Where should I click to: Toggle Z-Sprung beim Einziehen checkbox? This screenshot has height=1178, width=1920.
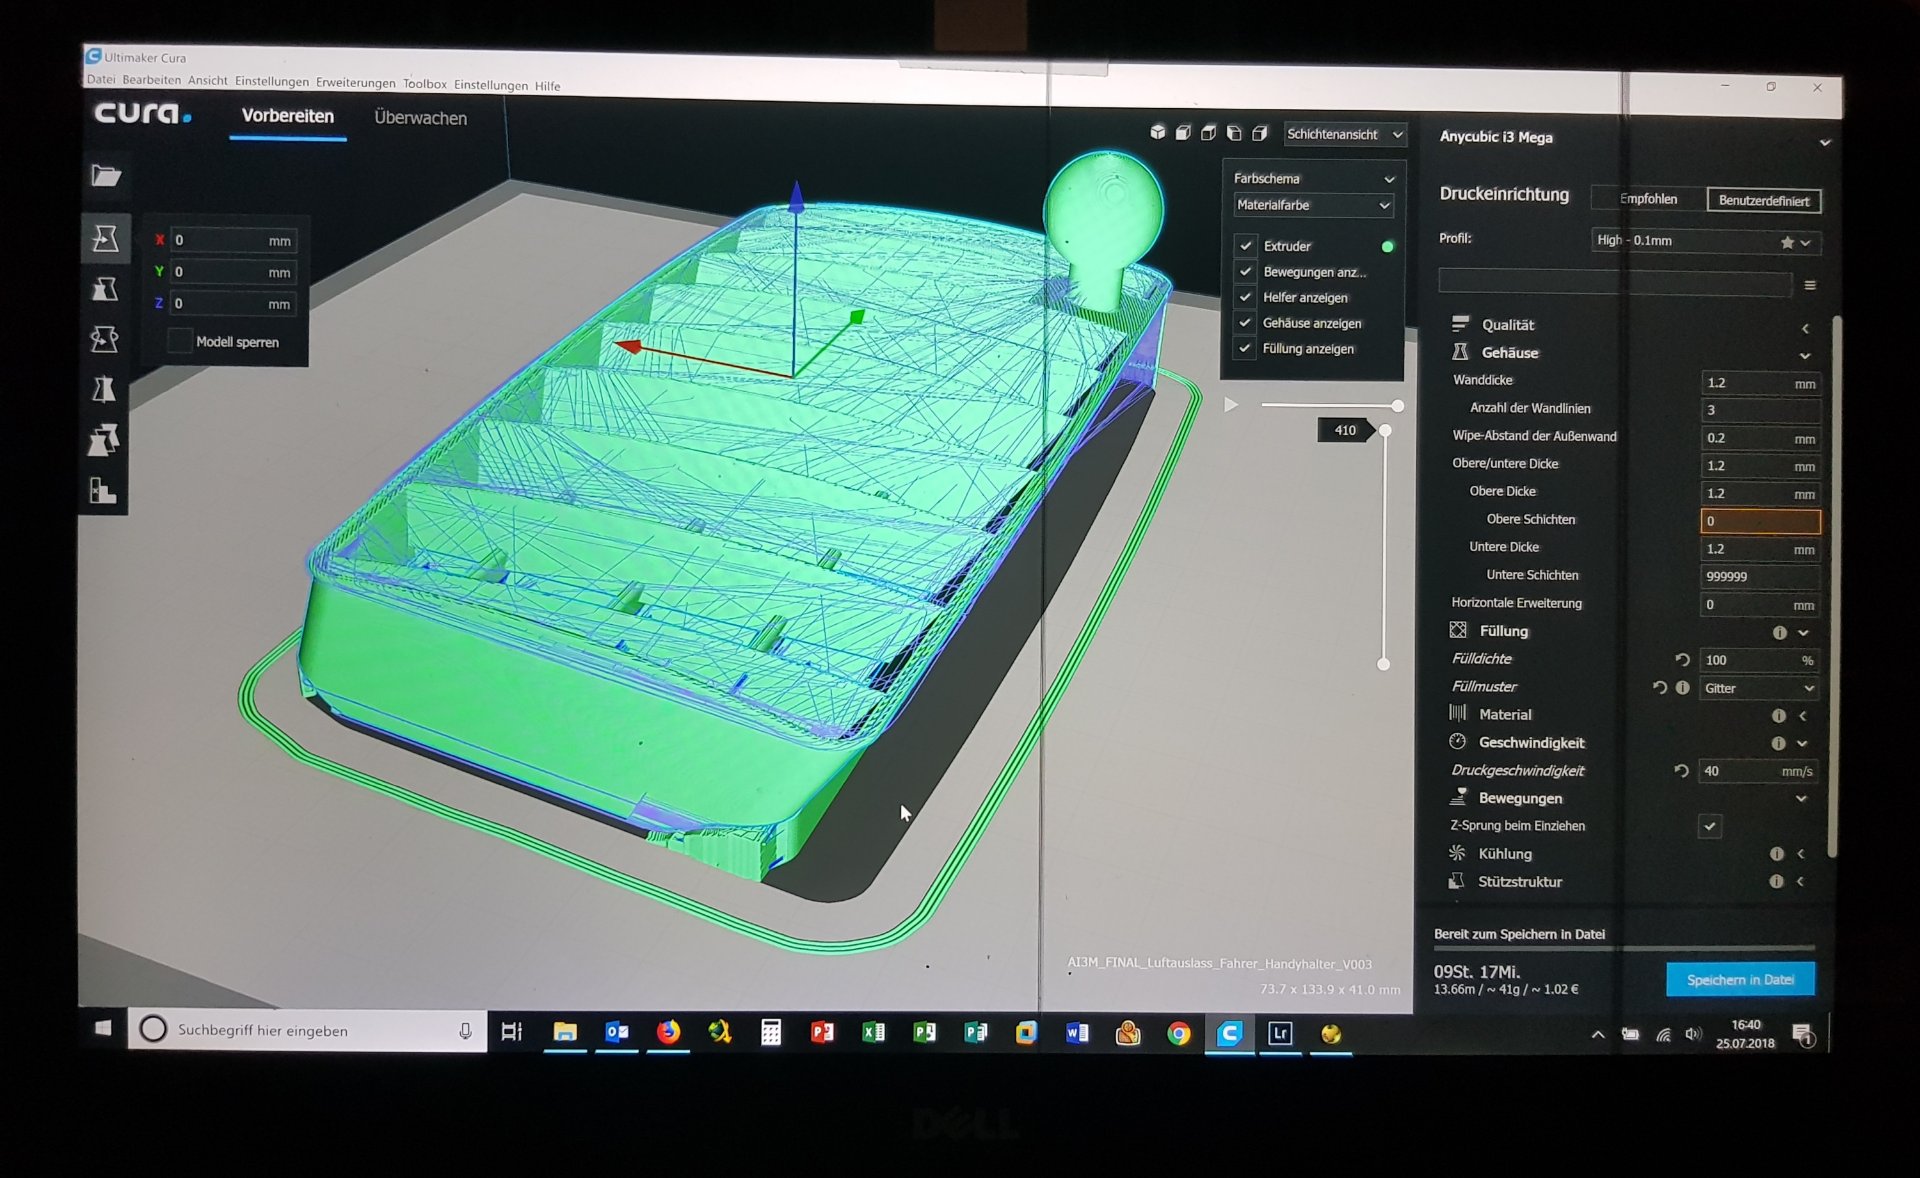click(1710, 826)
